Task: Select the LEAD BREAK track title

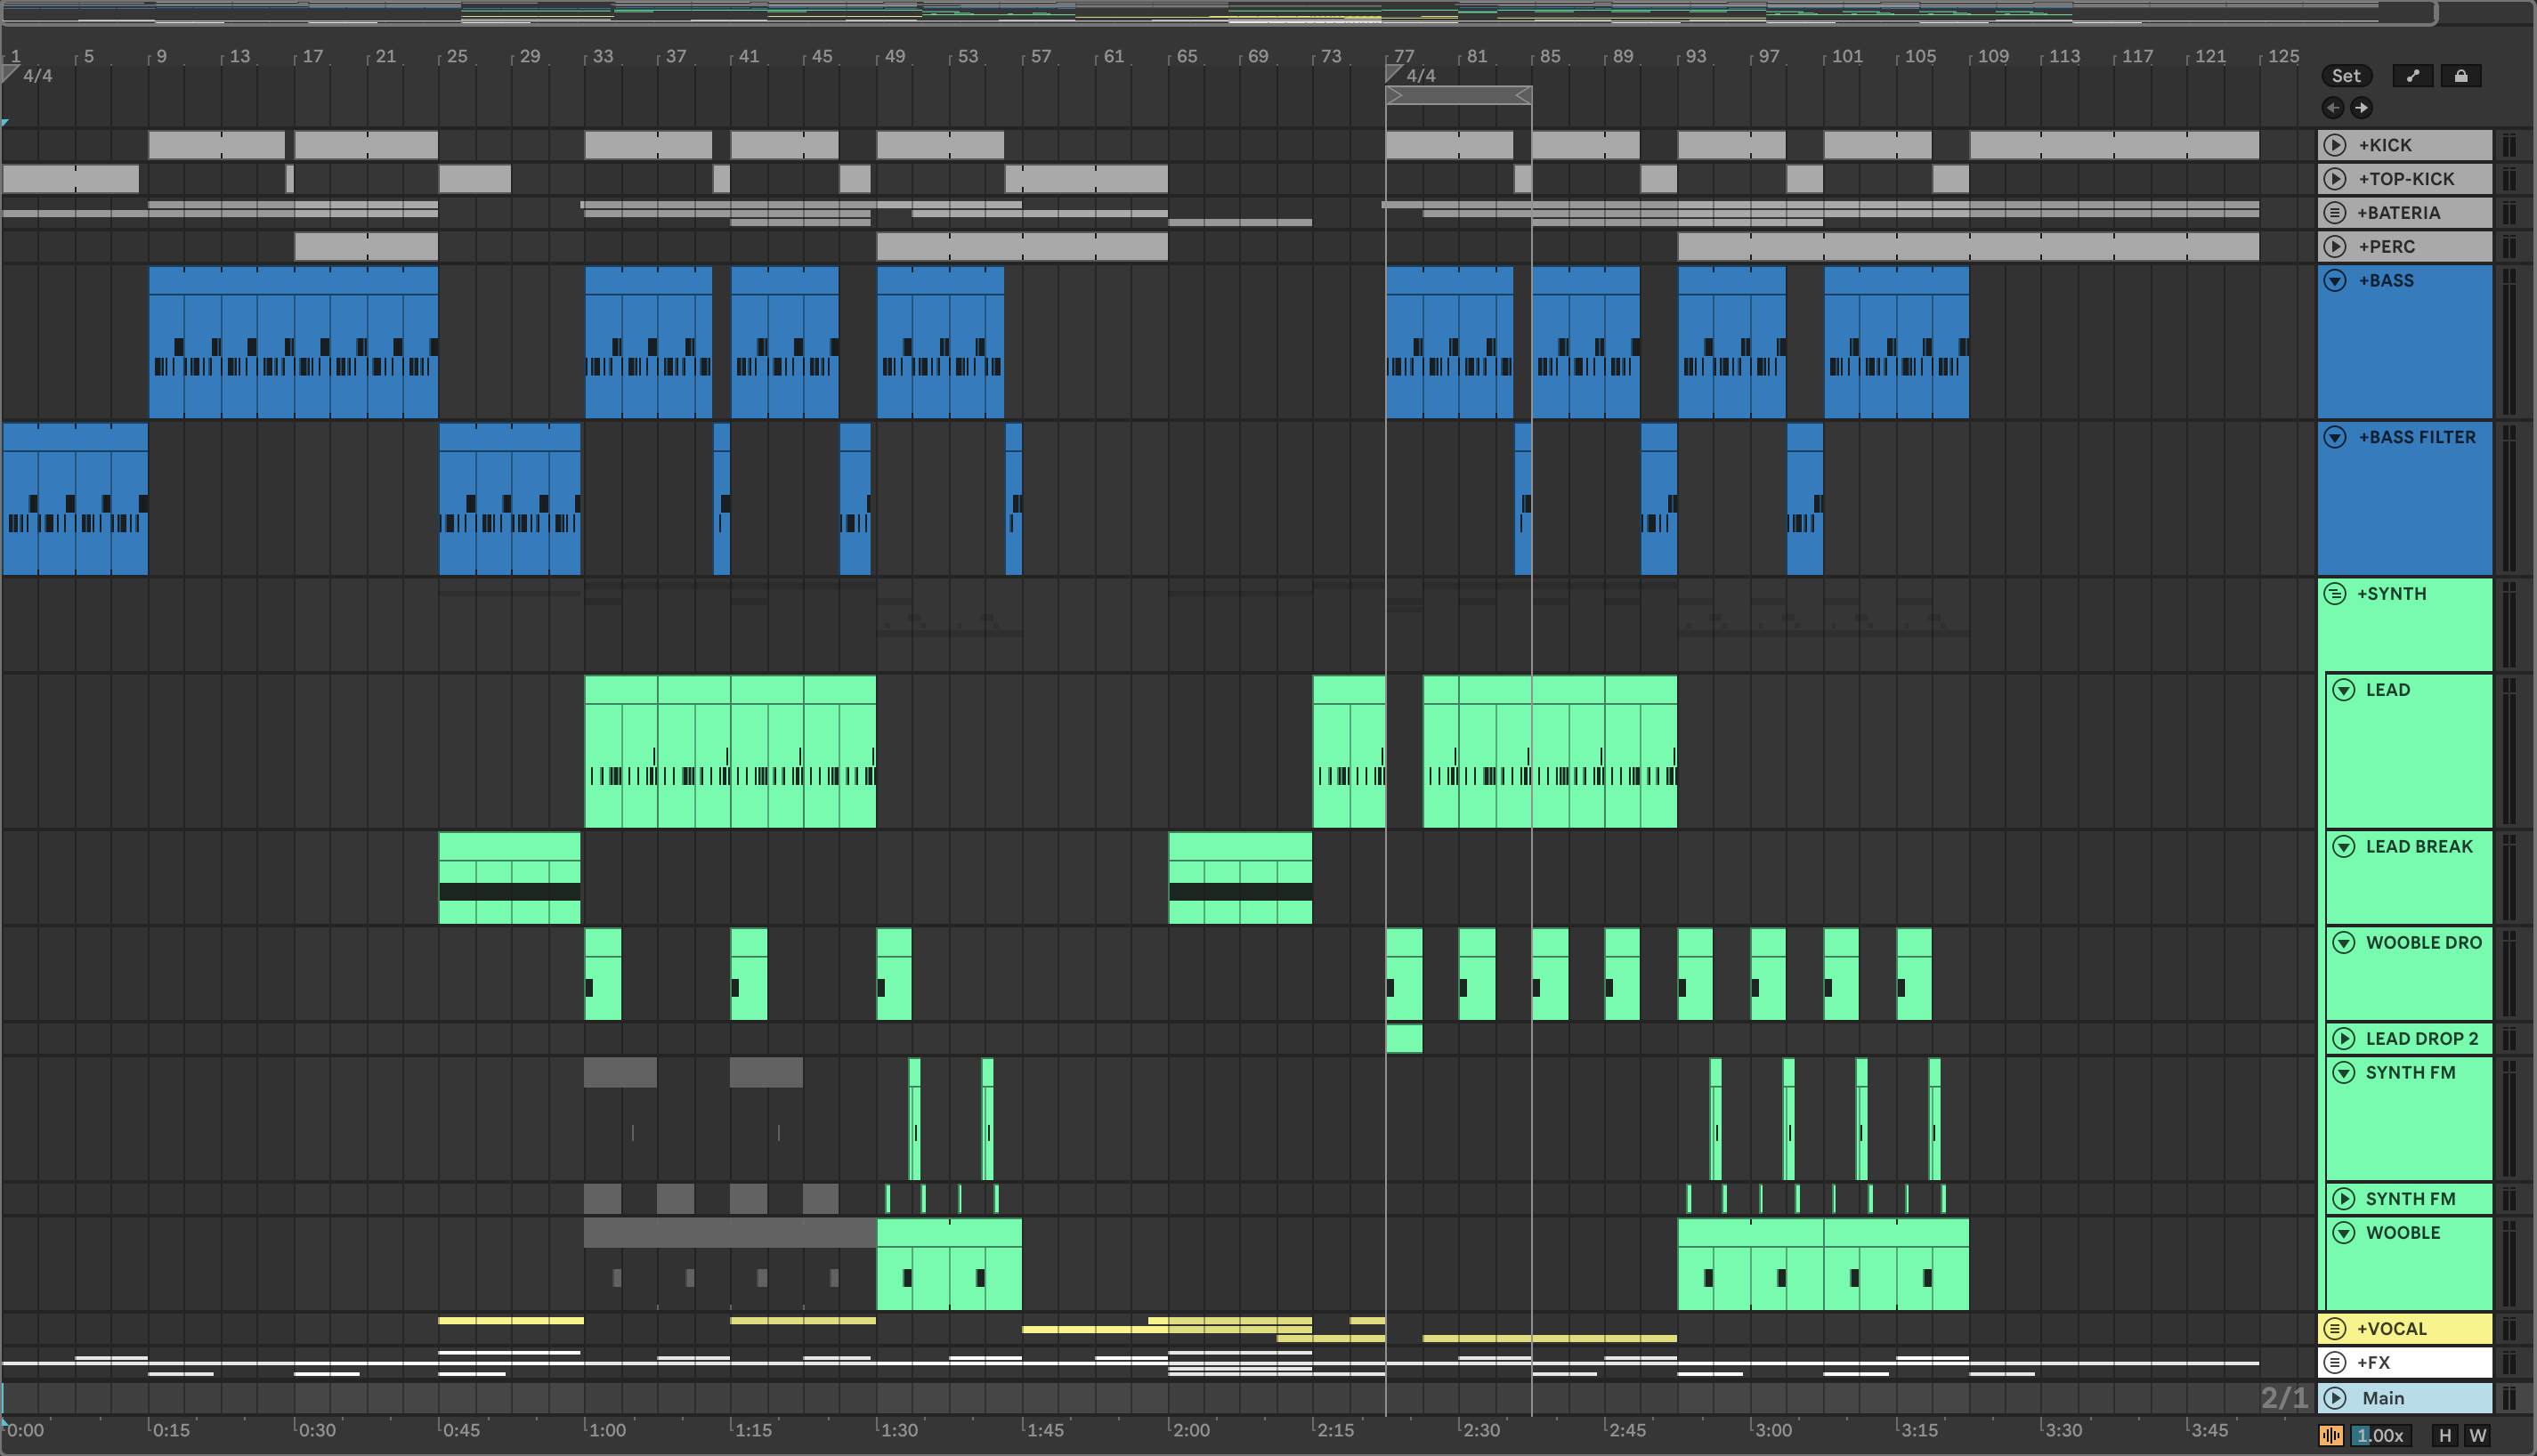Action: tap(2419, 847)
